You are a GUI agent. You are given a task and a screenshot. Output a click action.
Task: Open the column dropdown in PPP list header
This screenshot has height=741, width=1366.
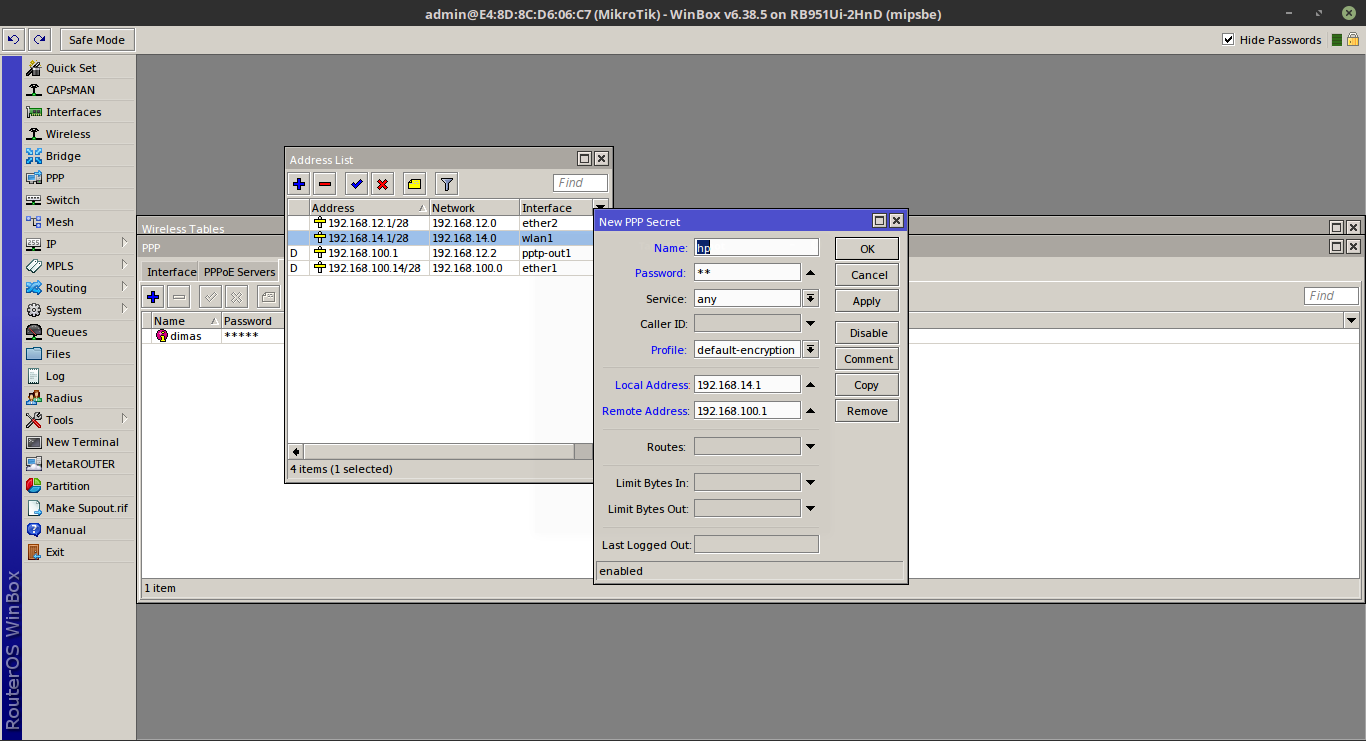pyautogui.click(x=1352, y=320)
